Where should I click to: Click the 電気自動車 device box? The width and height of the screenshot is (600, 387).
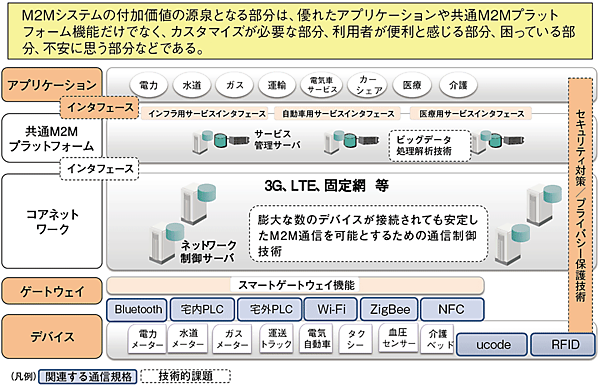click(316, 338)
